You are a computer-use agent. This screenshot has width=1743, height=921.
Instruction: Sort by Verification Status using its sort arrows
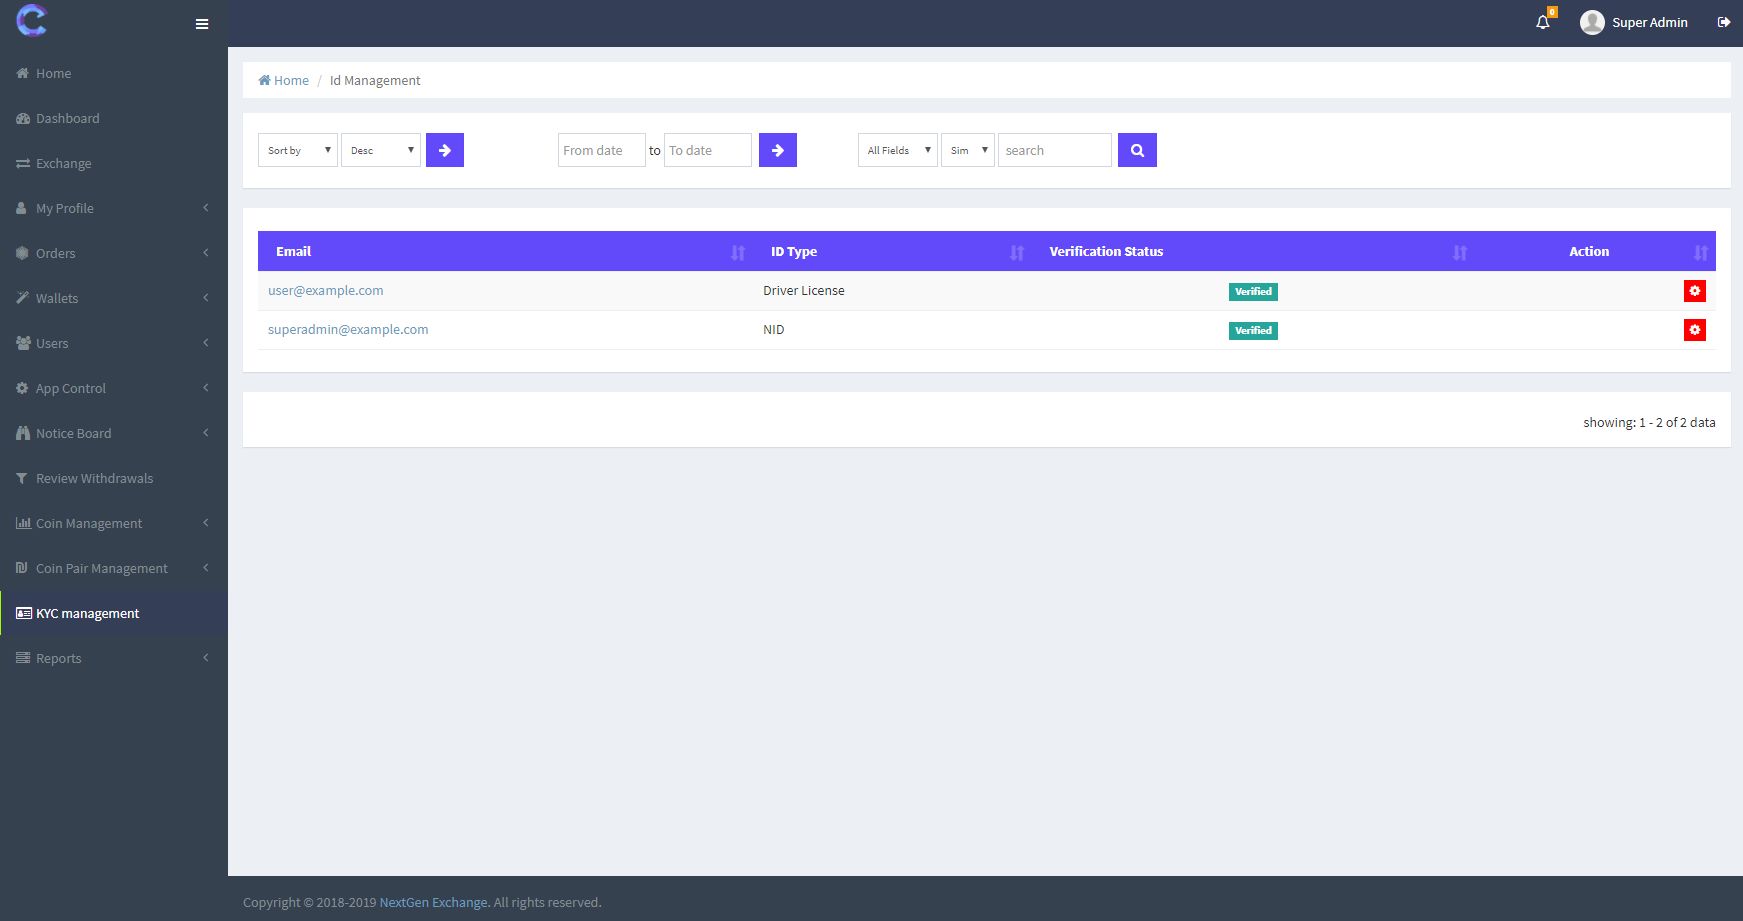click(1460, 252)
